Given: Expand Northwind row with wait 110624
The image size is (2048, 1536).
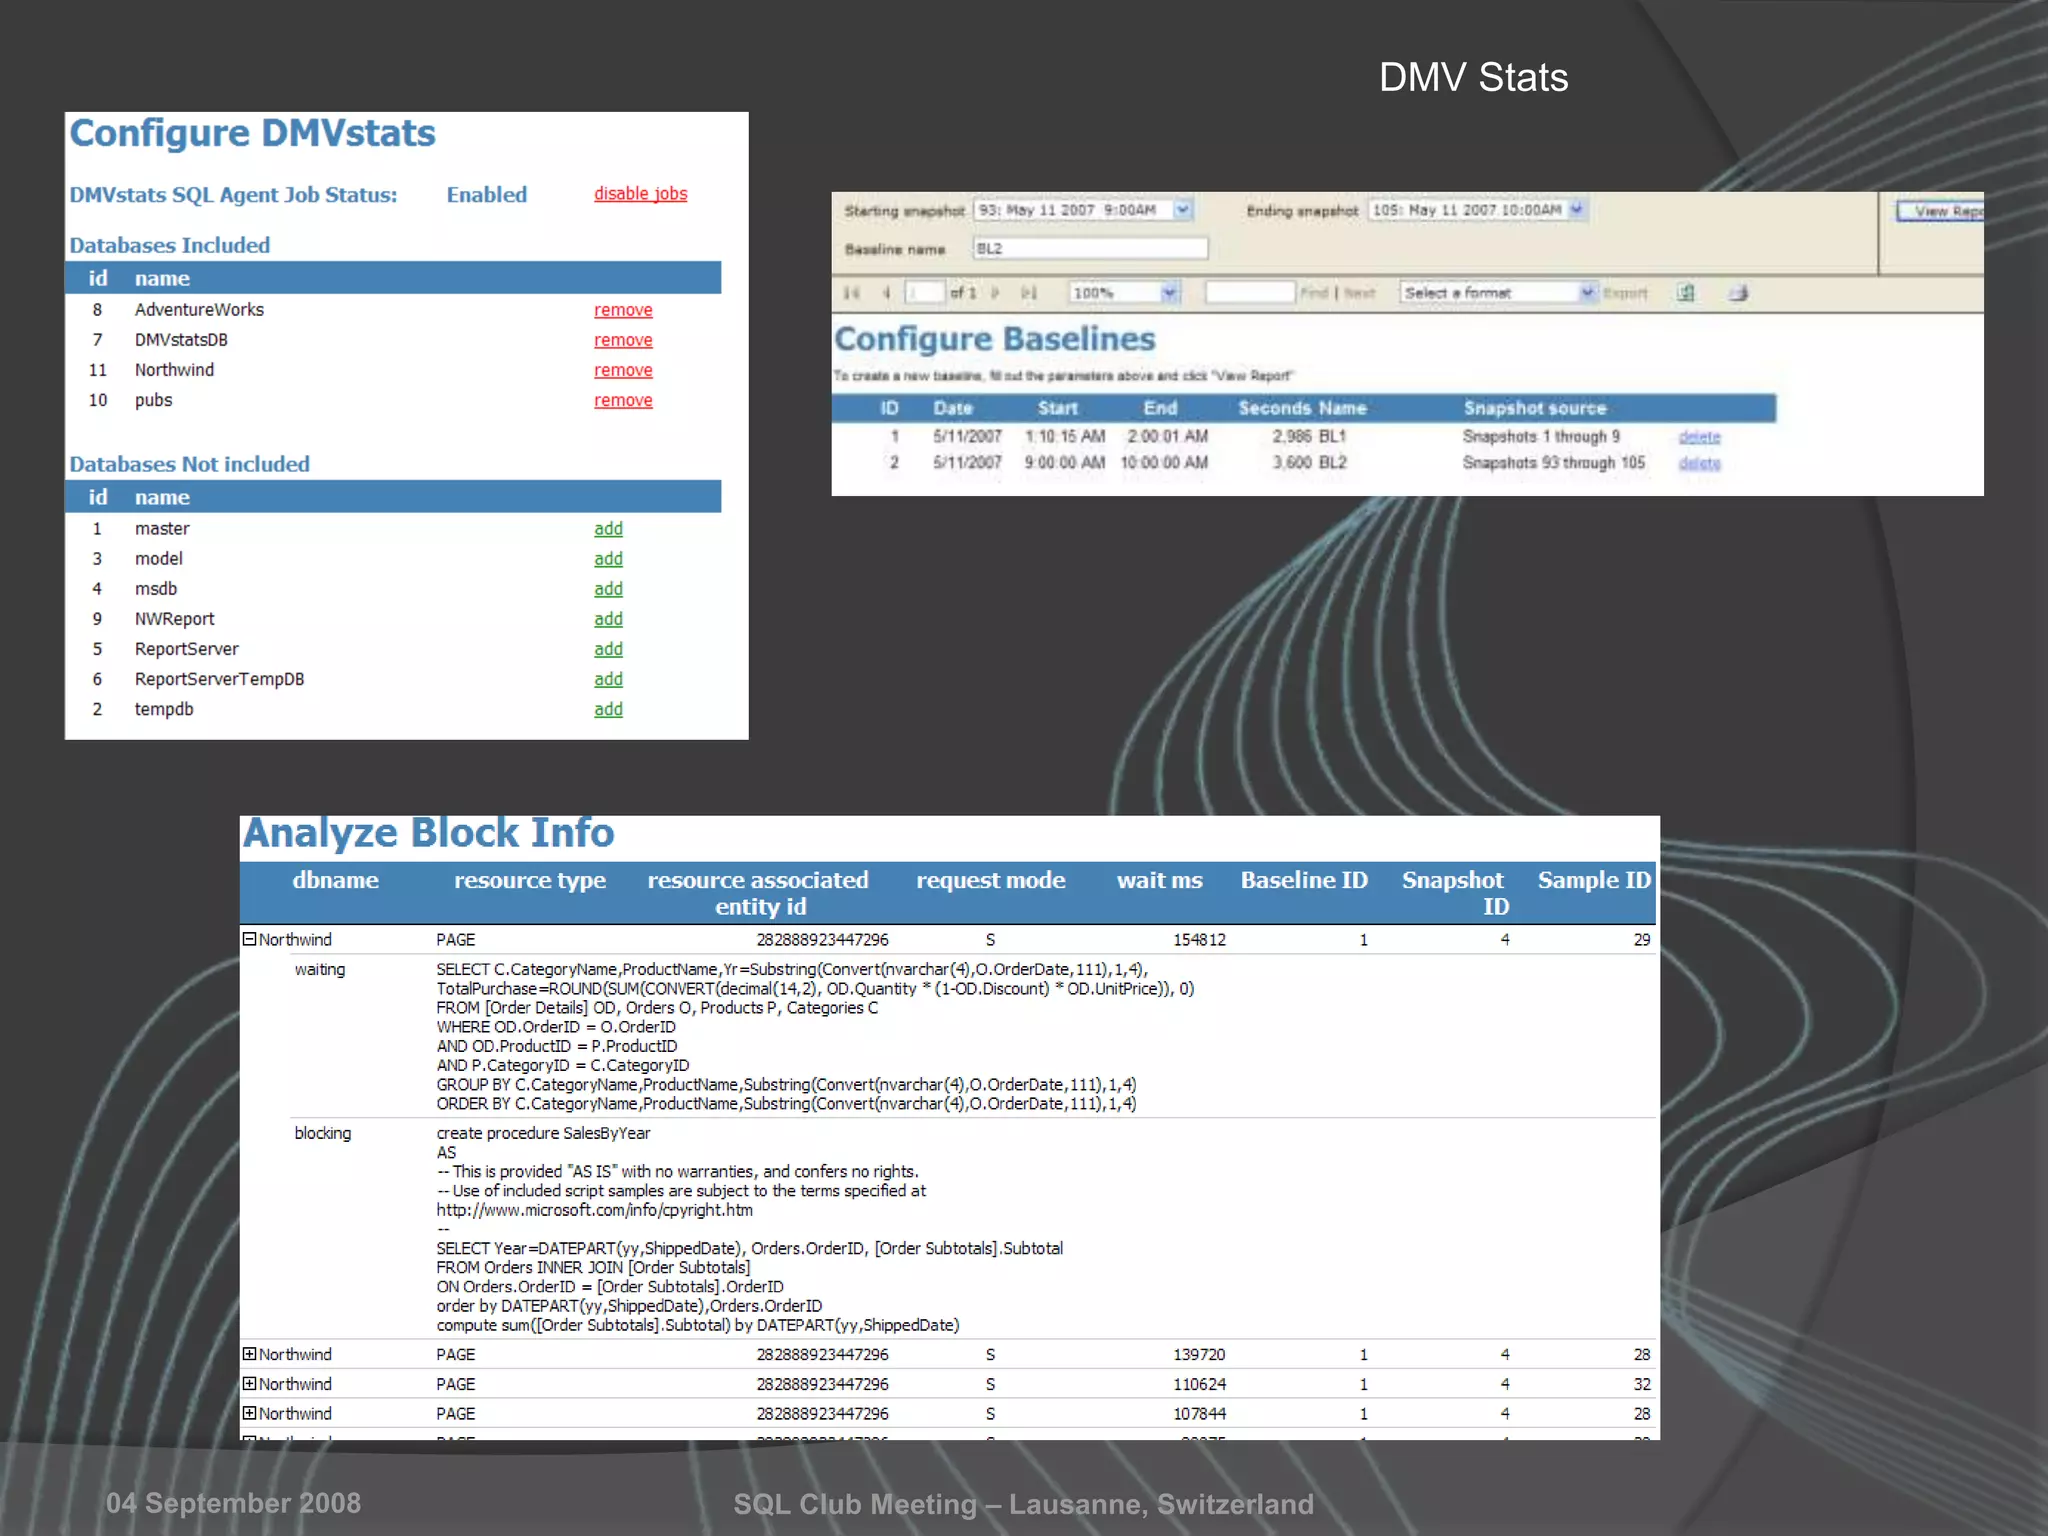Looking at the screenshot, I should [x=249, y=1384].
